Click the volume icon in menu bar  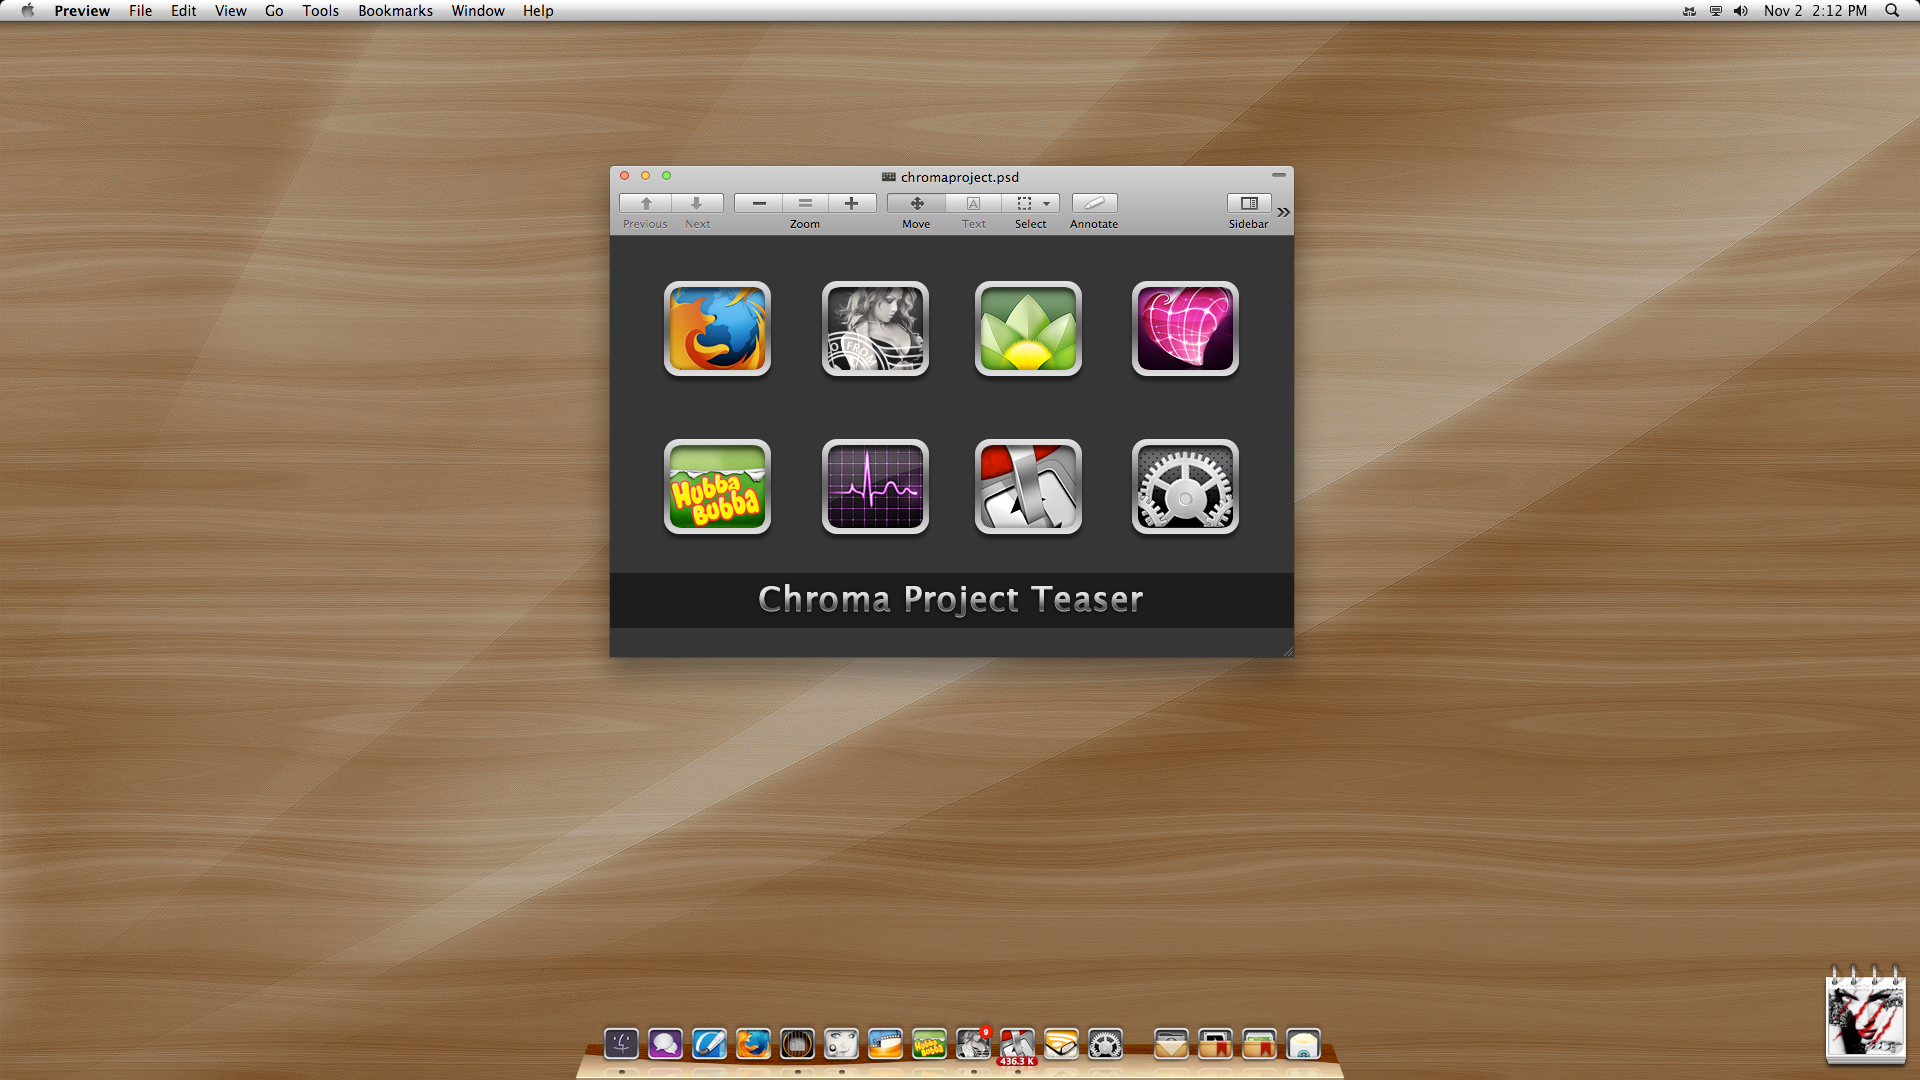pos(1740,10)
